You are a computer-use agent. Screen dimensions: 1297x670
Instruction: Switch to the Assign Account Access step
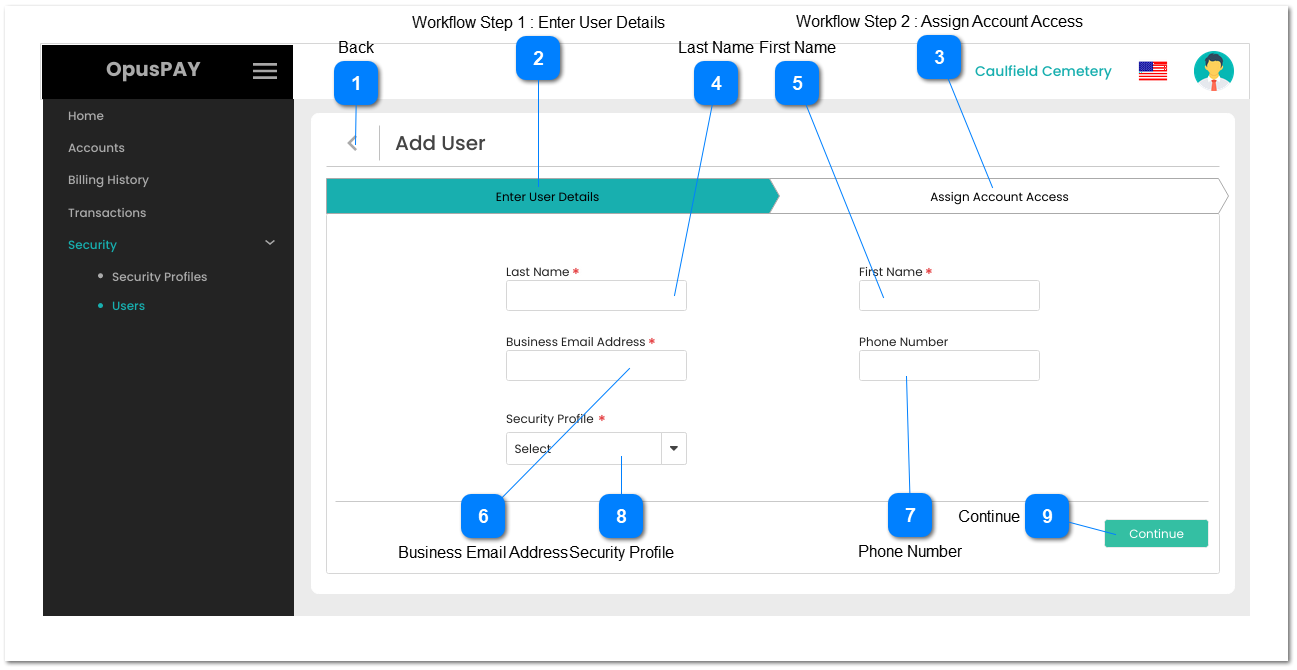pyautogui.click(x=998, y=197)
